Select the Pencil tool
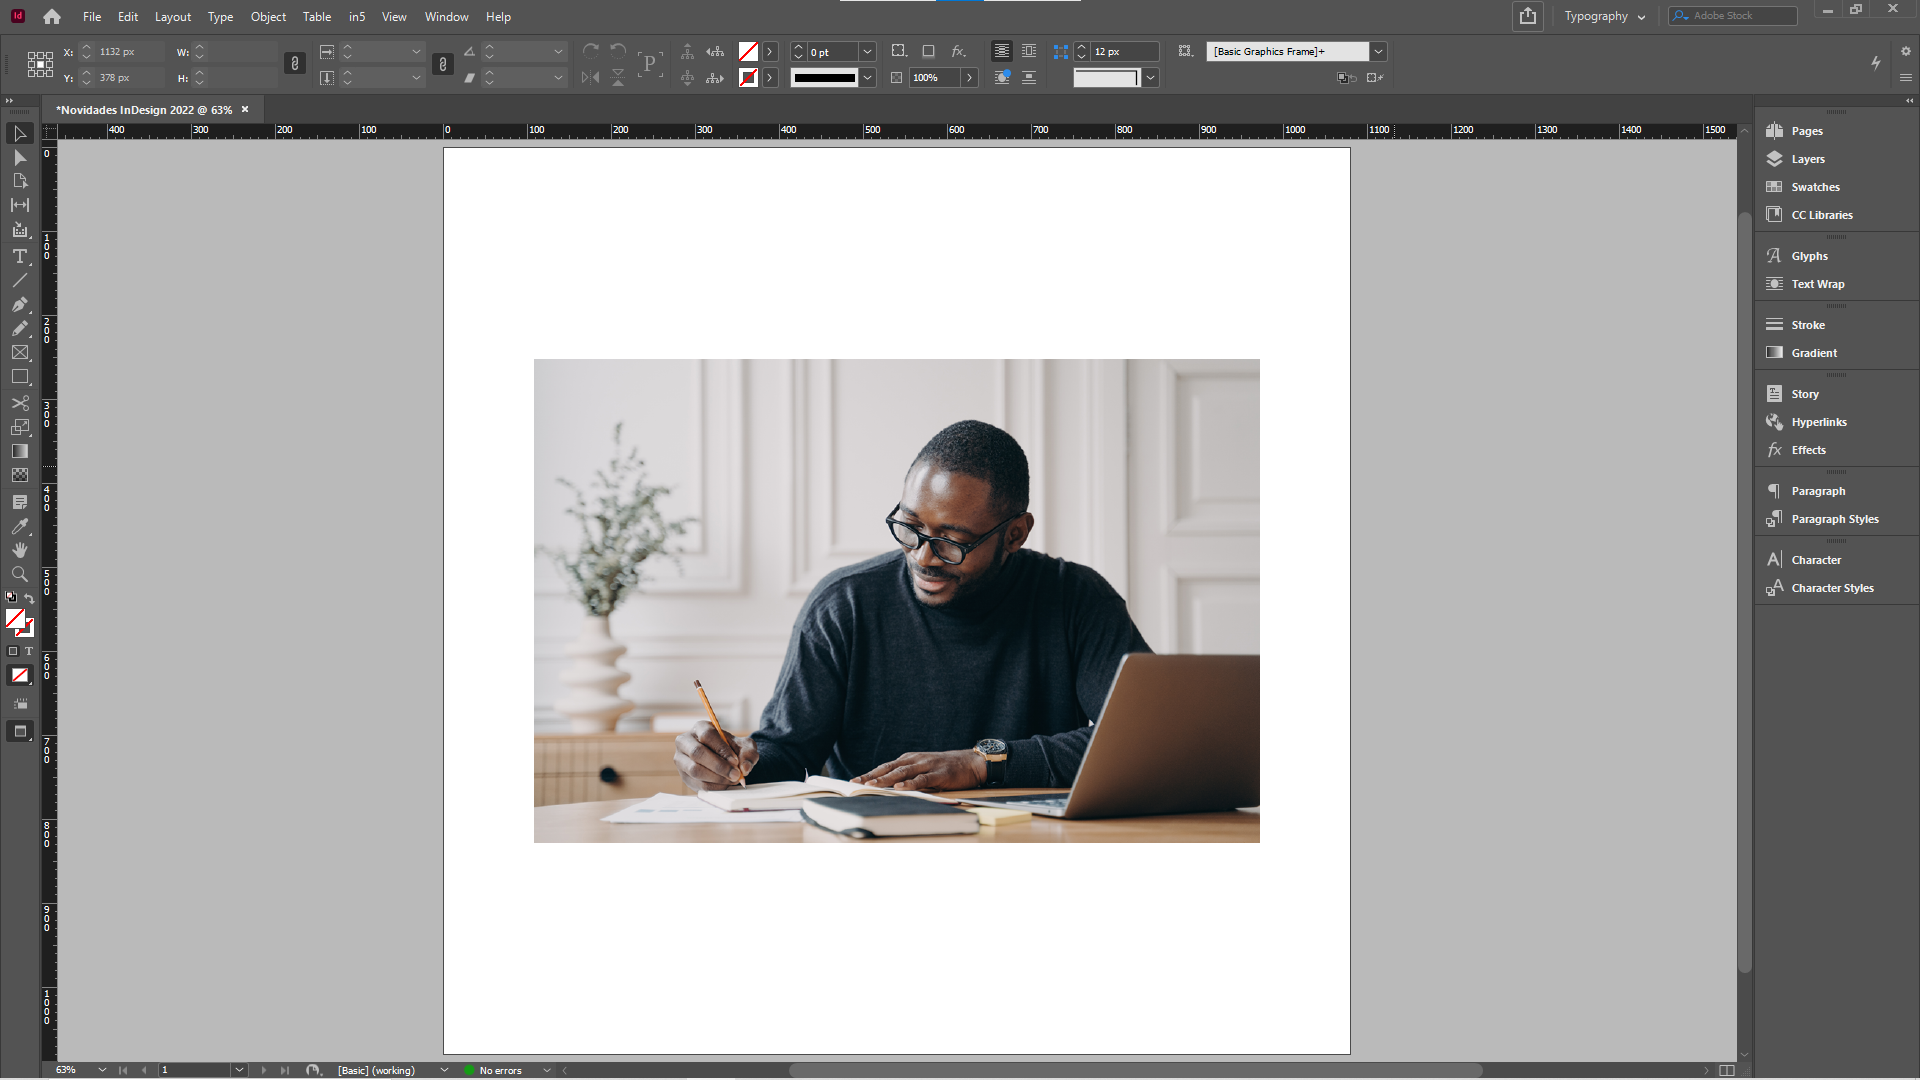Image resolution: width=1920 pixels, height=1080 pixels. click(19, 329)
